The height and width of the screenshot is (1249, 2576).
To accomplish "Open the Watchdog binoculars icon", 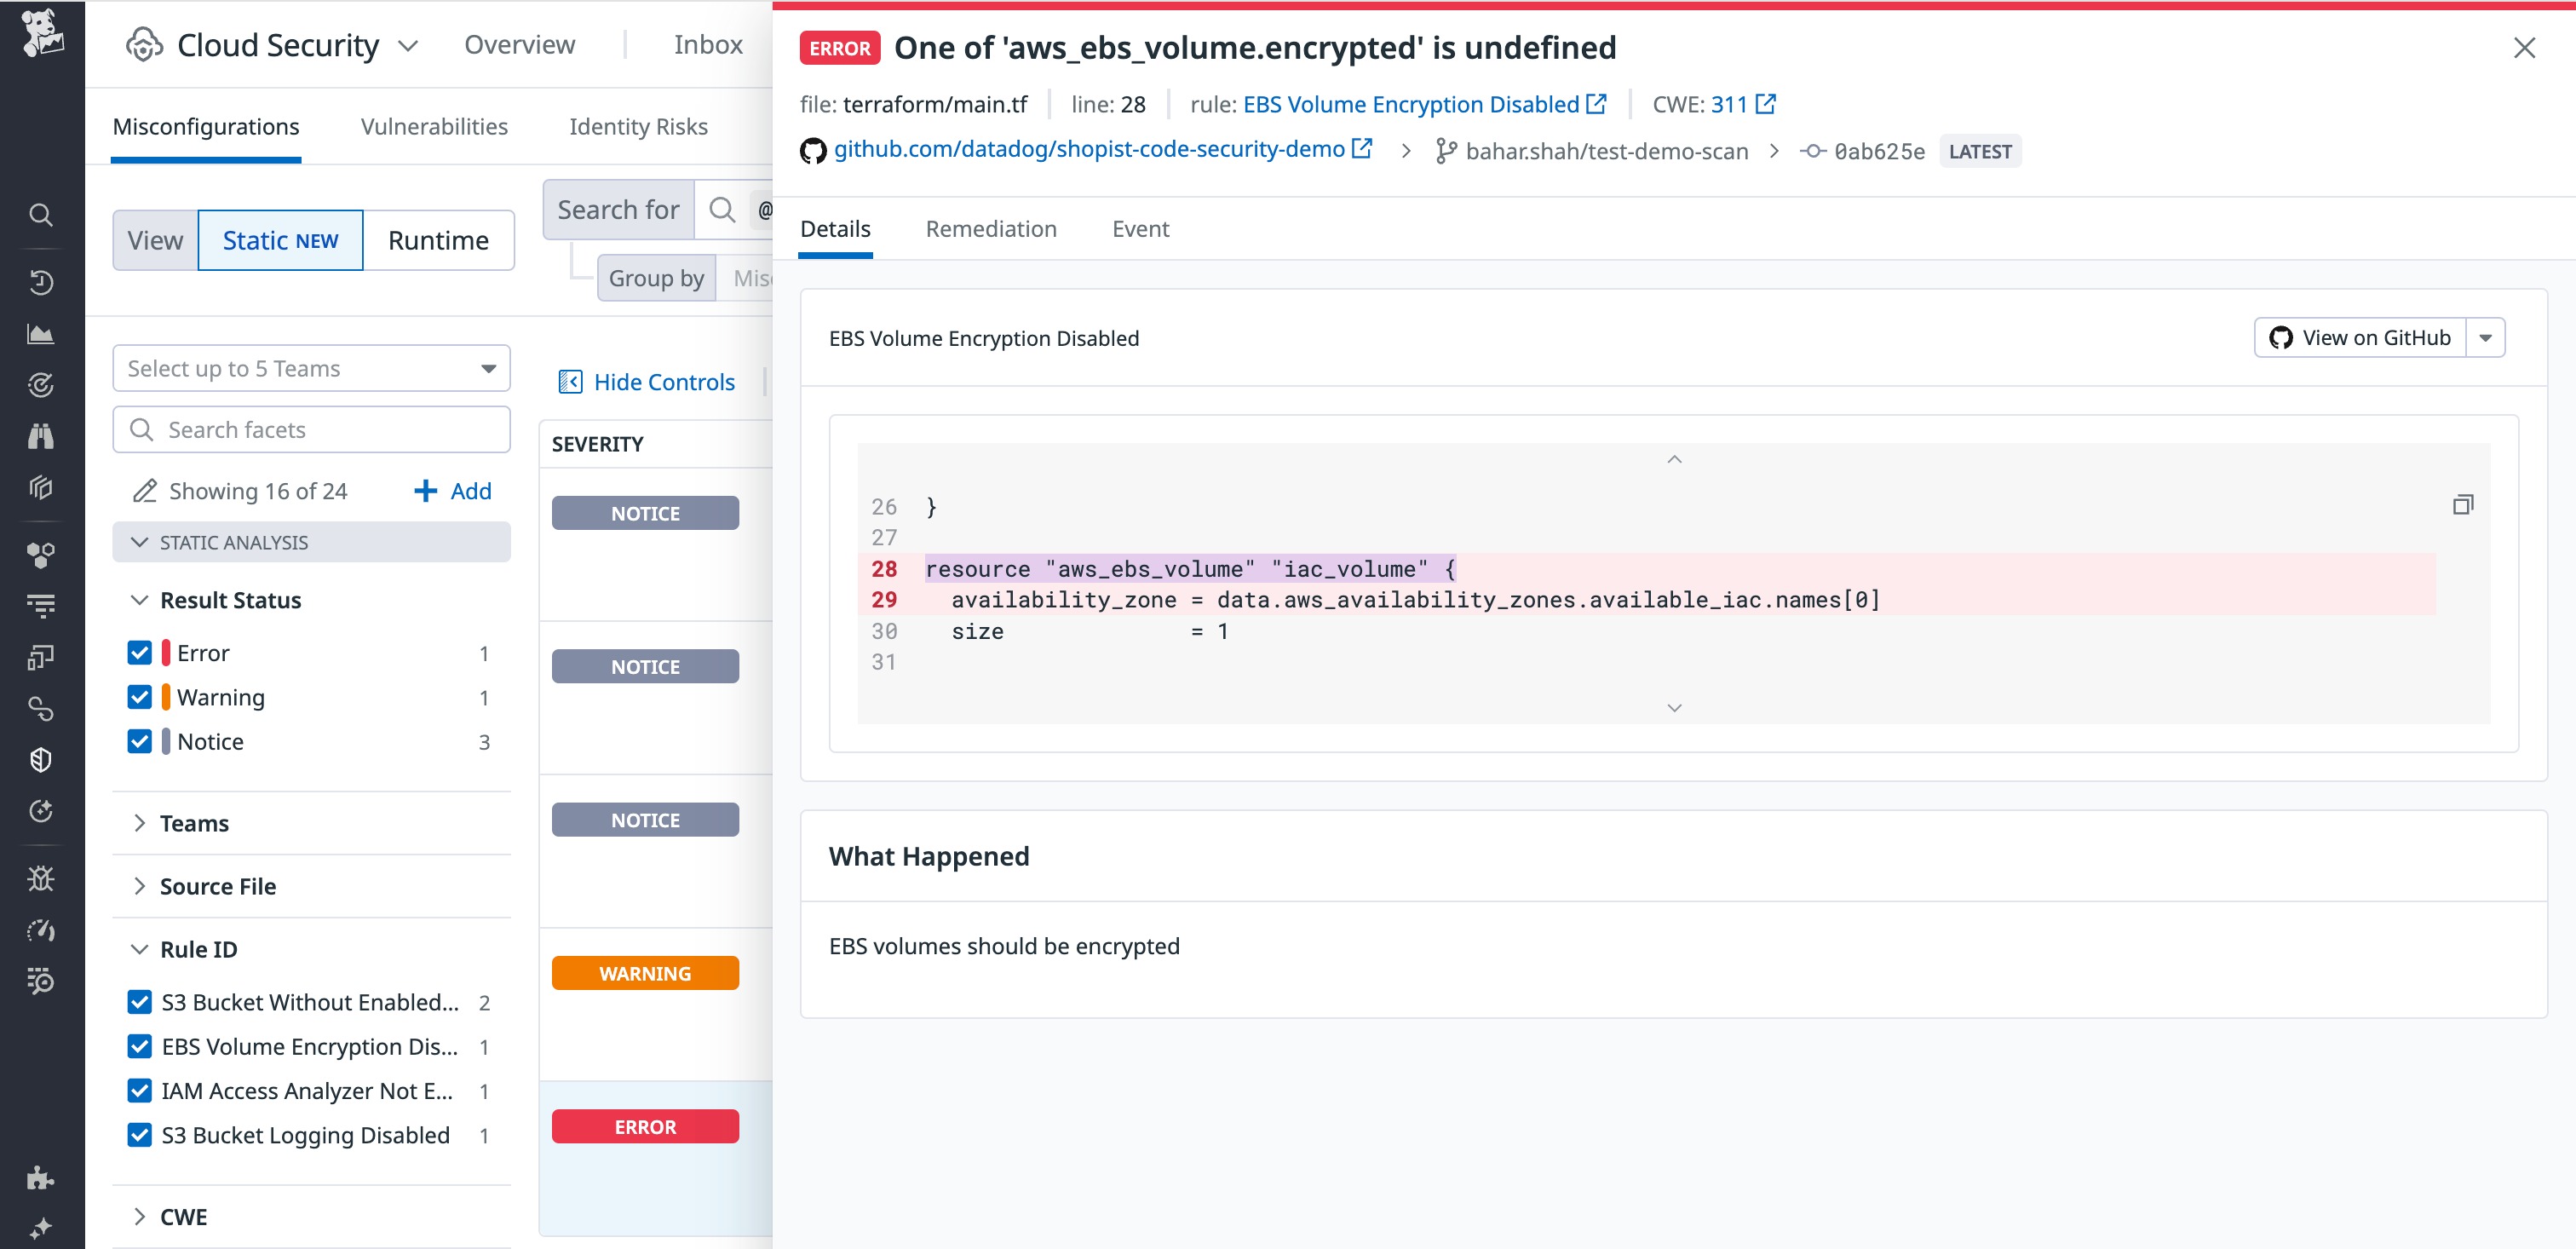I will (41, 436).
